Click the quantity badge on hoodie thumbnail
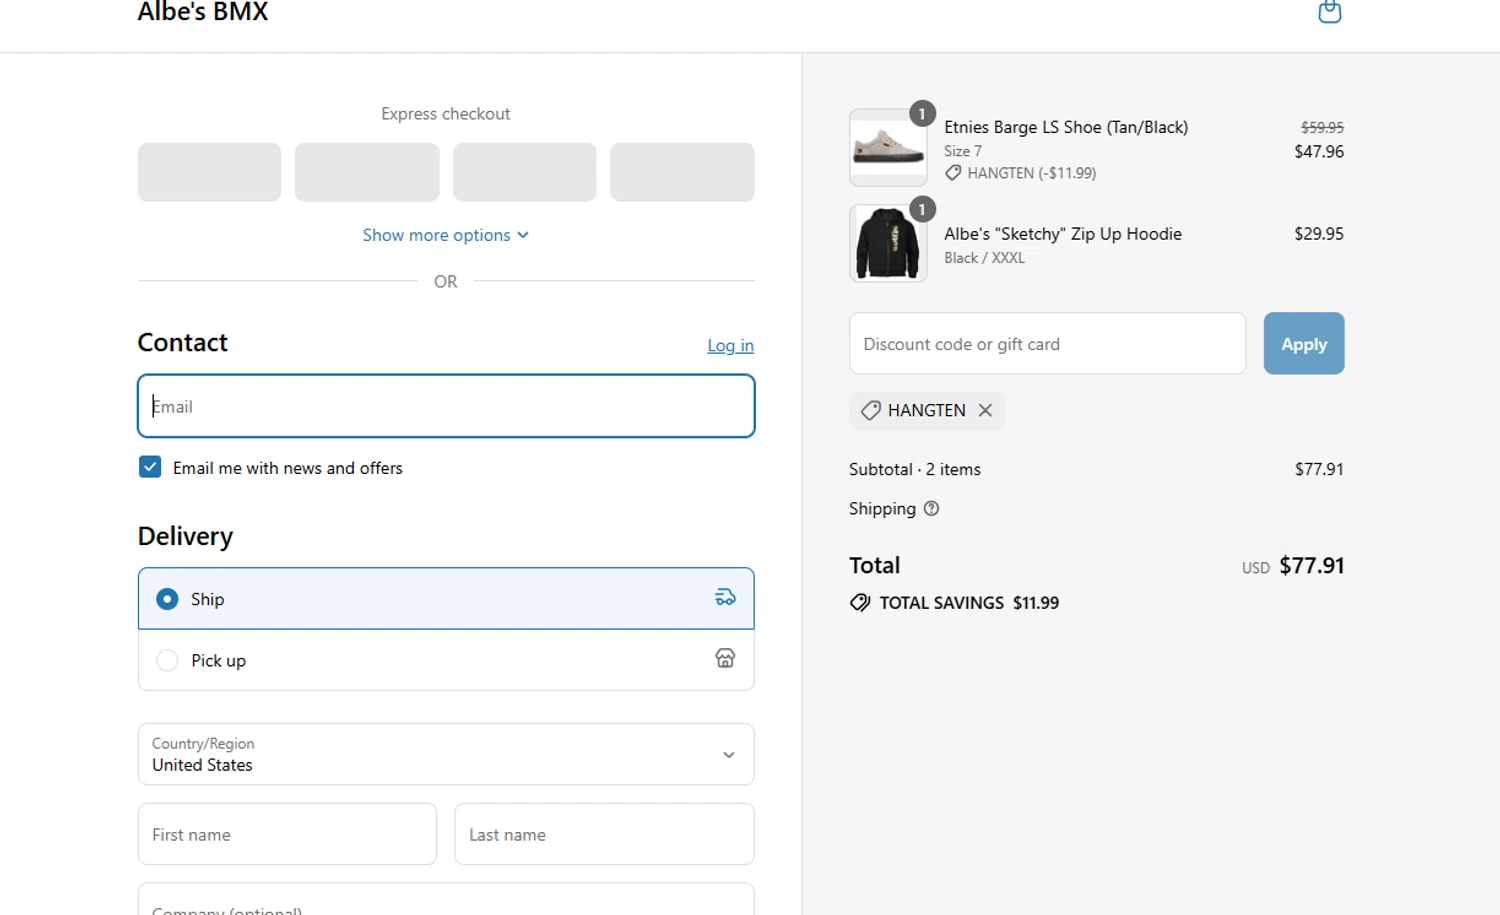The width and height of the screenshot is (1500, 915). coord(922,209)
